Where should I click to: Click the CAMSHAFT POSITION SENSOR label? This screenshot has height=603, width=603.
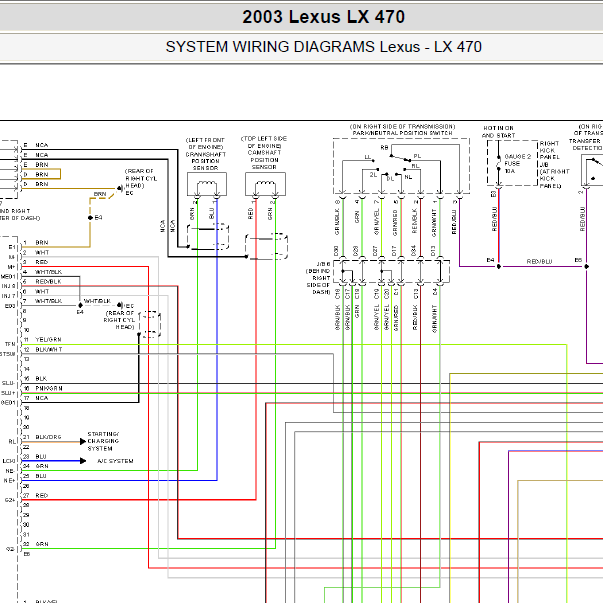coord(264,160)
